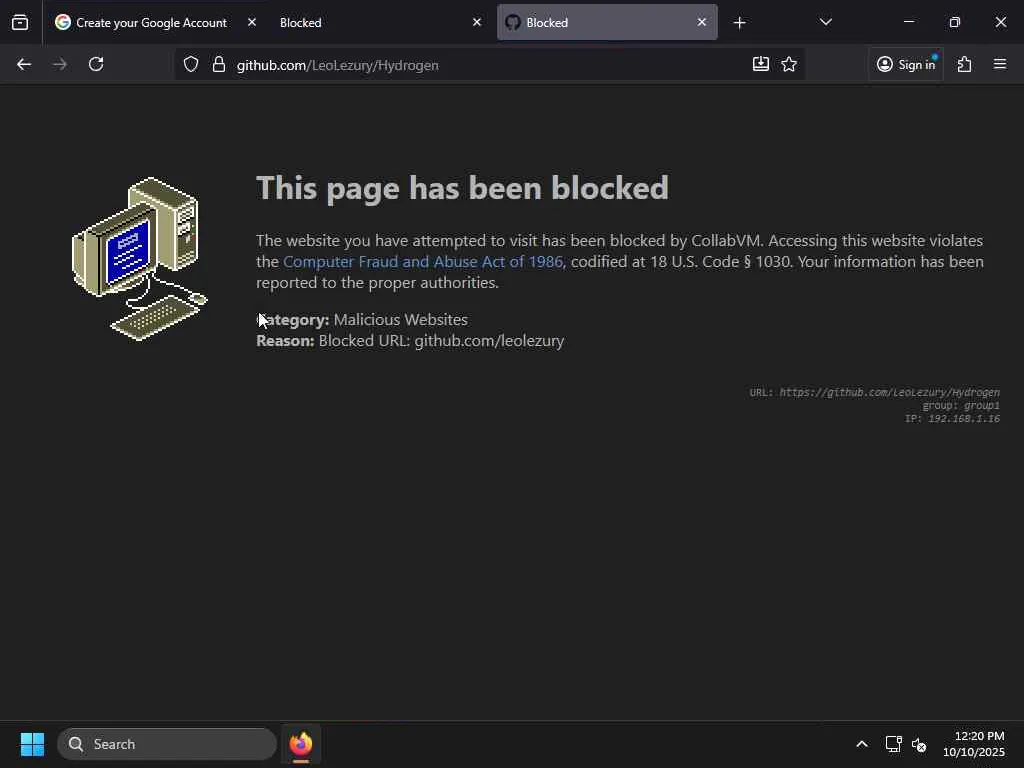This screenshot has width=1024, height=768.
Task: Close the active GitHub Blocked tab
Action: point(701,22)
